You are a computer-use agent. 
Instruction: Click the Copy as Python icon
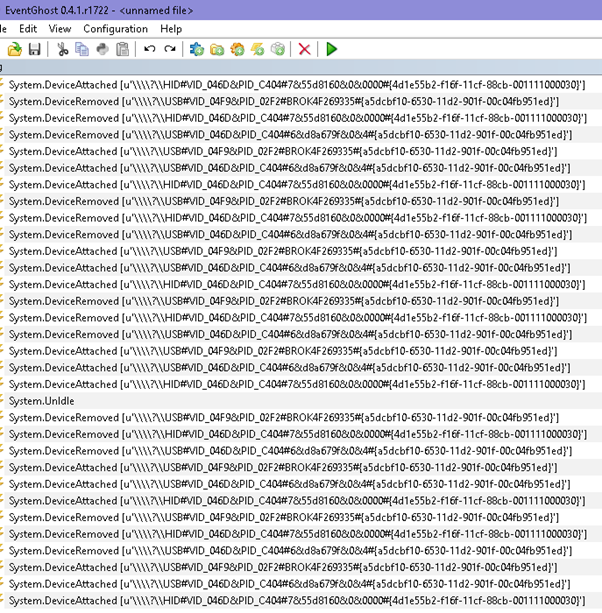102,50
